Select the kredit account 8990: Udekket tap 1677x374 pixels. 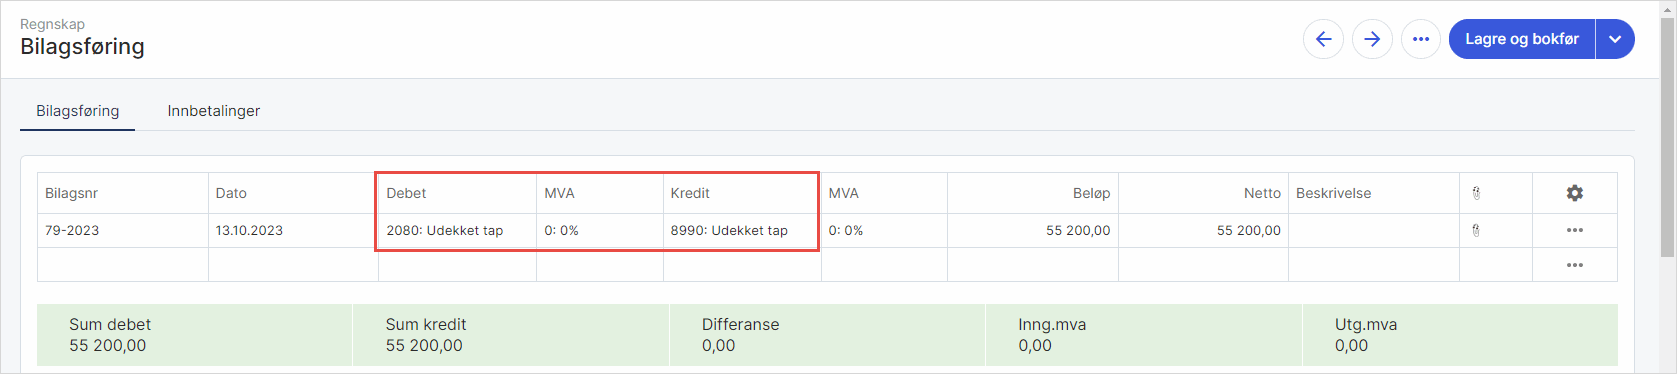(742, 230)
